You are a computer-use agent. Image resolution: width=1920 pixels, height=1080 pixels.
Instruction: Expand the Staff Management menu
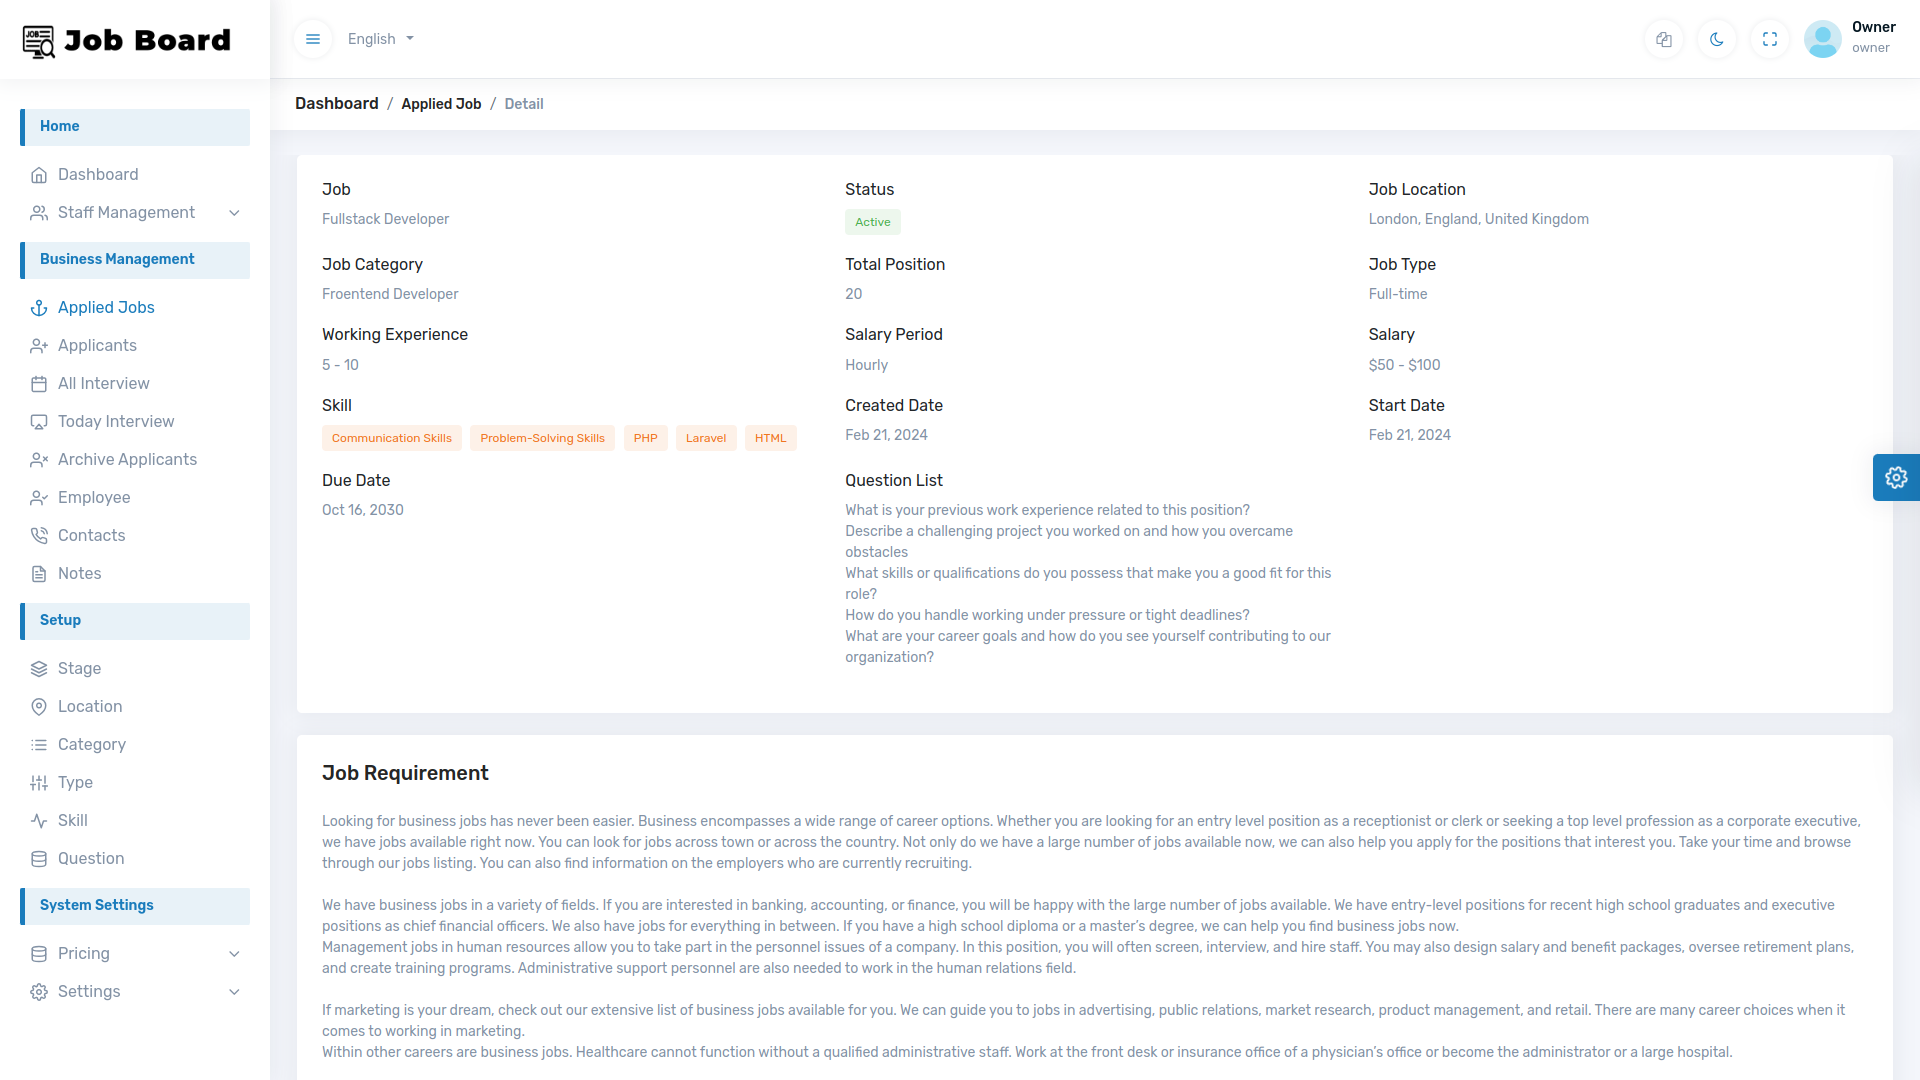pyautogui.click(x=126, y=212)
